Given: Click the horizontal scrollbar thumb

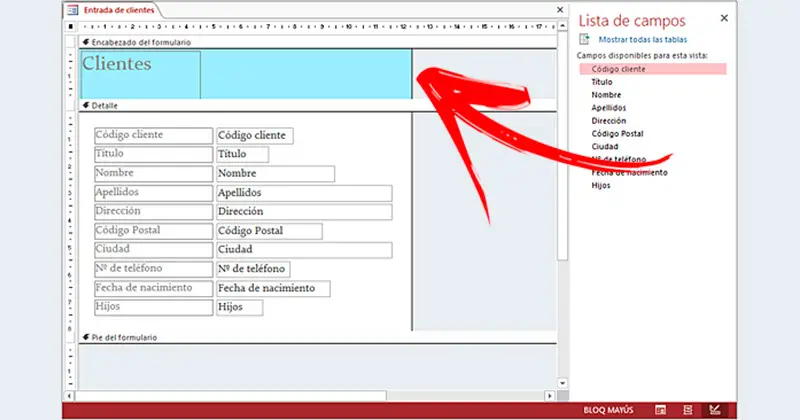Looking at the screenshot, I should click(x=231, y=396).
